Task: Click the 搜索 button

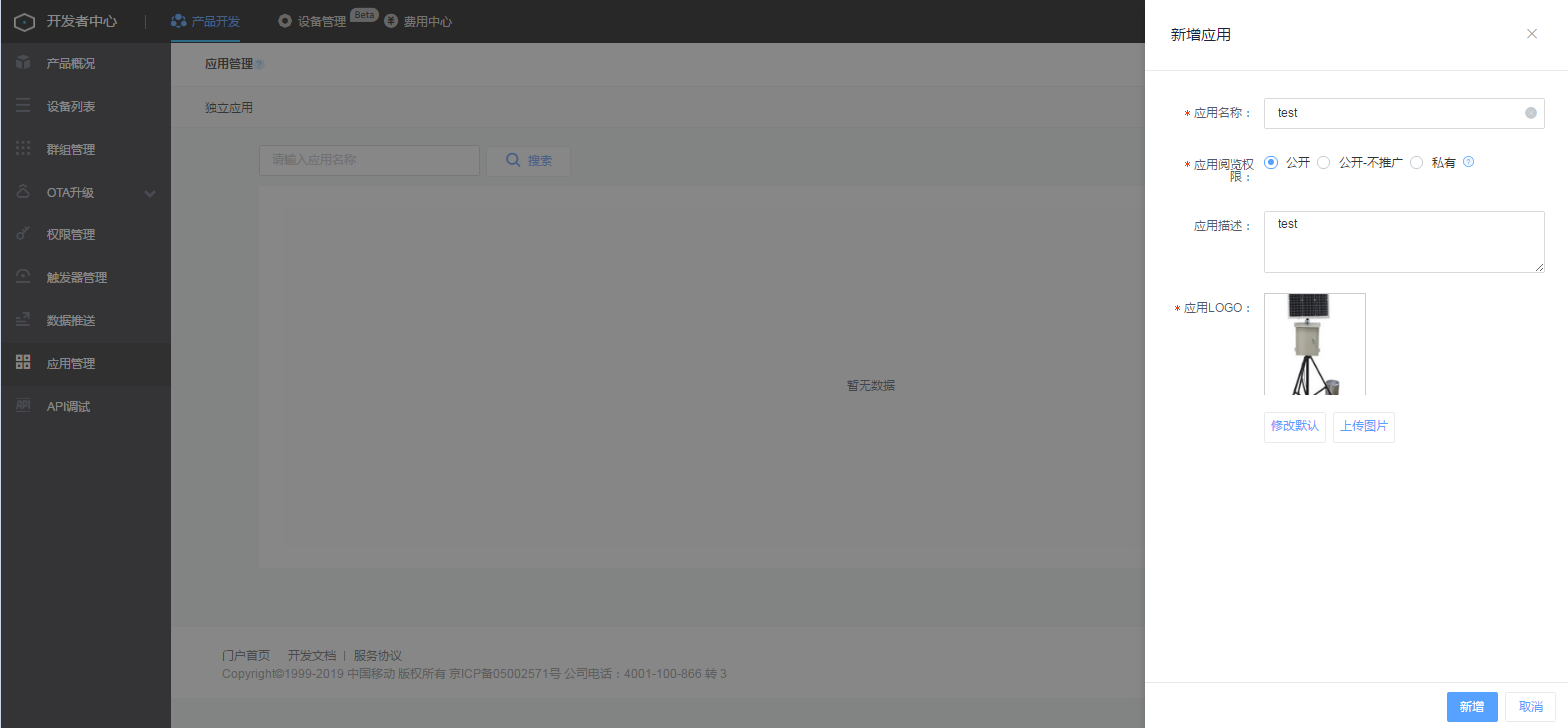Action: tap(528, 160)
